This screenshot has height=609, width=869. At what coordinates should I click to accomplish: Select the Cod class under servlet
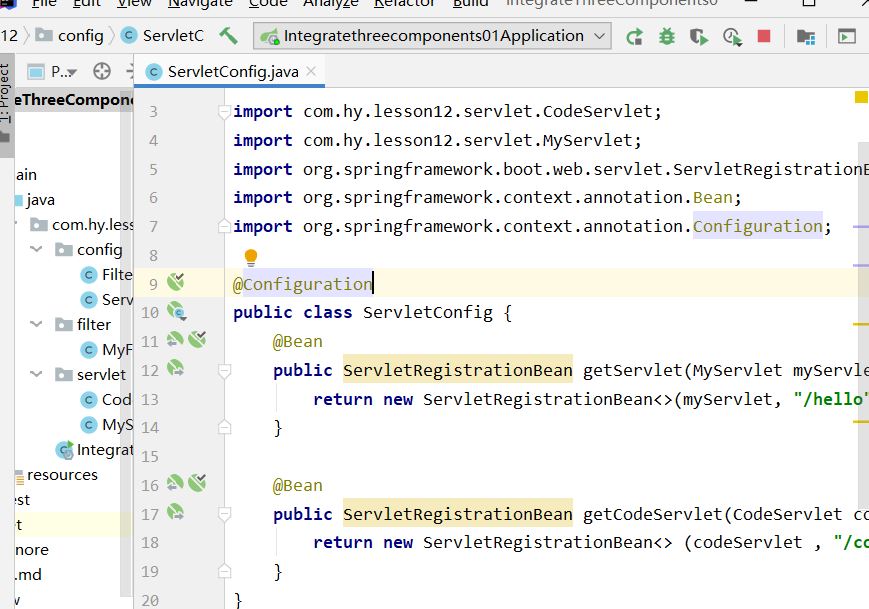tap(106, 399)
